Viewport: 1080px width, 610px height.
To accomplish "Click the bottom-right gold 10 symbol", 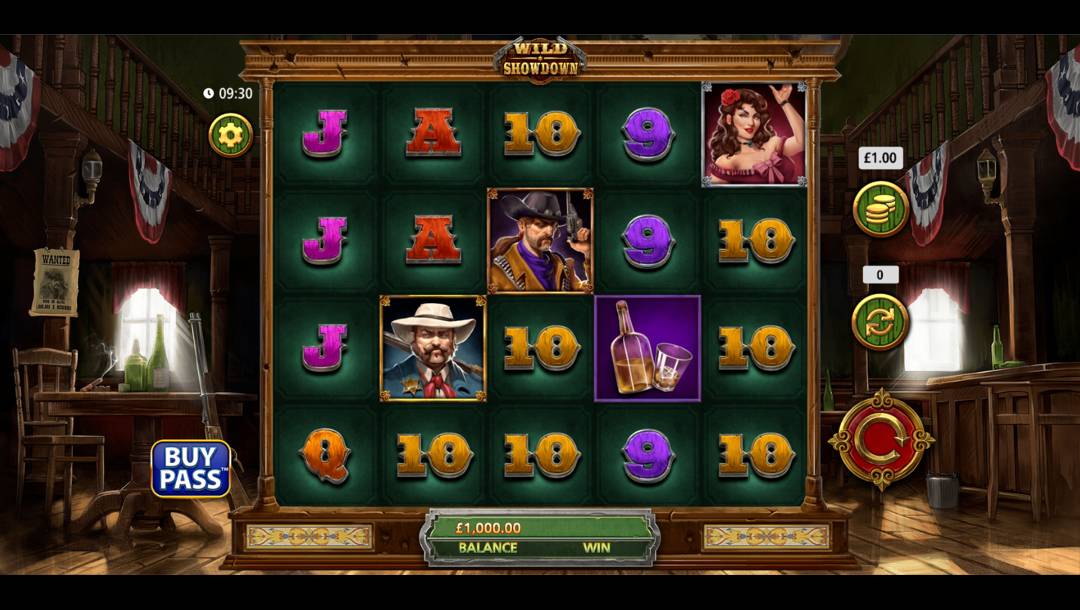I will tap(756, 455).
